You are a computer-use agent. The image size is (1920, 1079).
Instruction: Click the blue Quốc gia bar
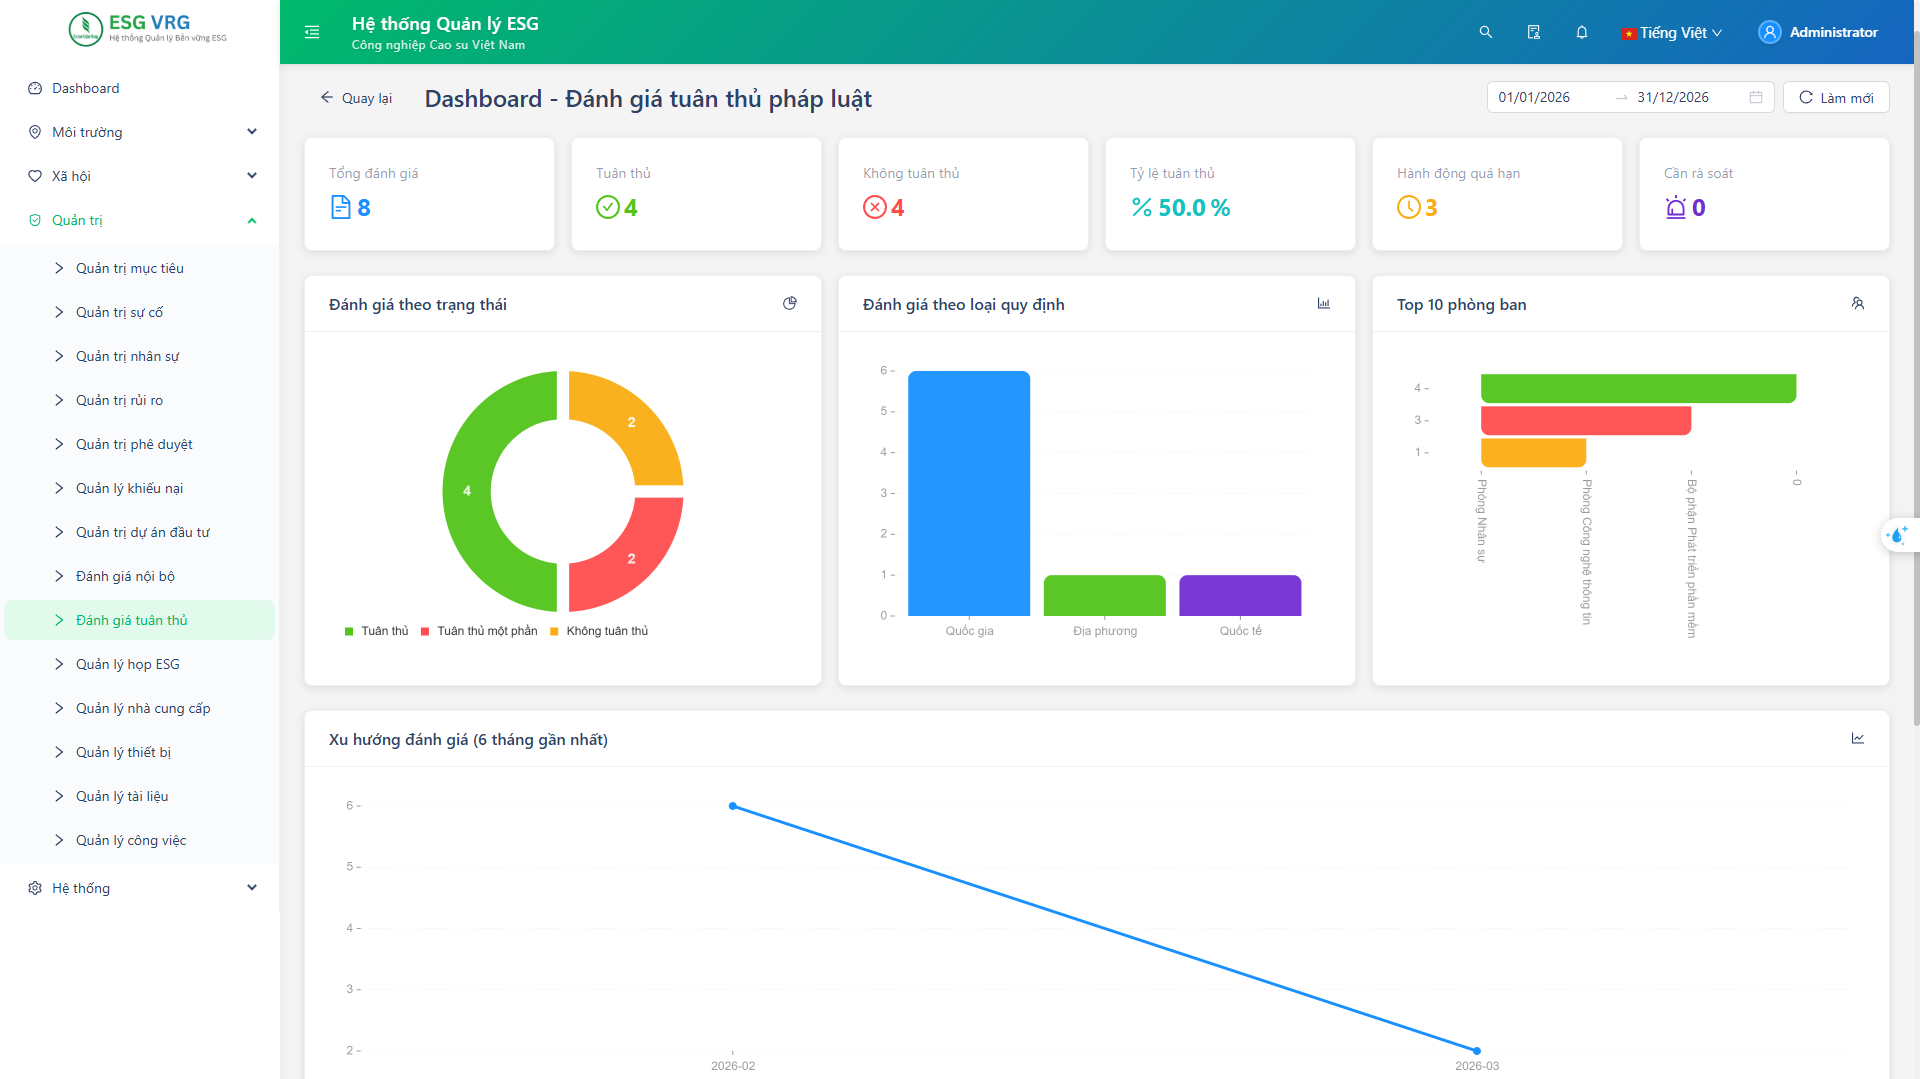click(x=969, y=493)
